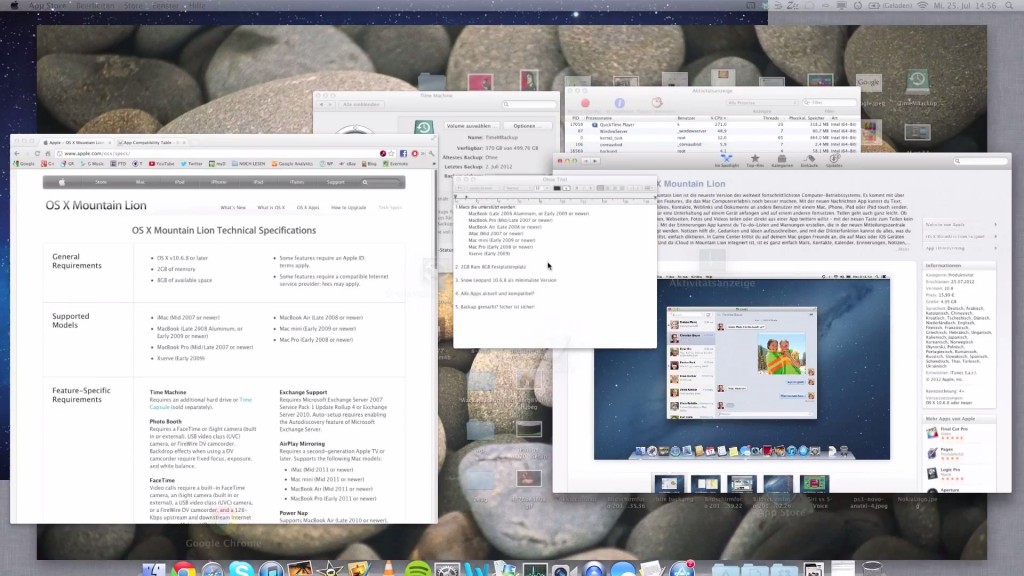Click the Time Machine search field
Image resolution: width=1024 pixels, height=576 pixels.
530,104
